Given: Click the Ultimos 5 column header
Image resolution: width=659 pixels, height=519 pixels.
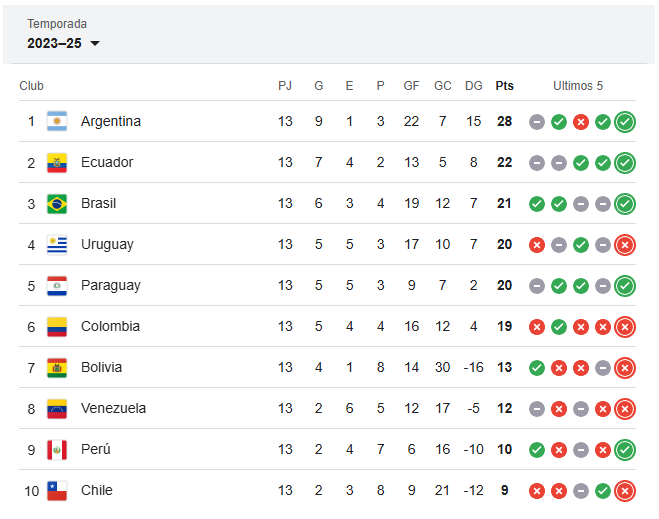Looking at the screenshot, I should pyautogui.click(x=580, y=86).
